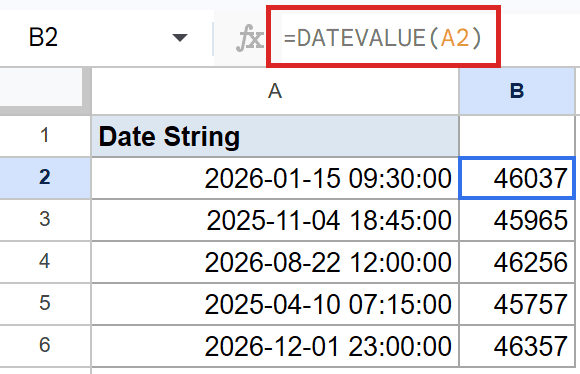Click the 'Date String' header cell
The width and height of the screenshot is (580, 374).
coord(275,136)
